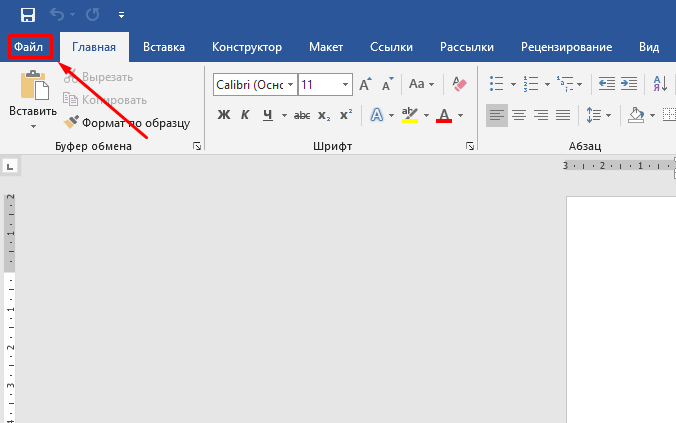The image size is (676, 423).
Task: Open the Aa change case menu
Action: 421,84
